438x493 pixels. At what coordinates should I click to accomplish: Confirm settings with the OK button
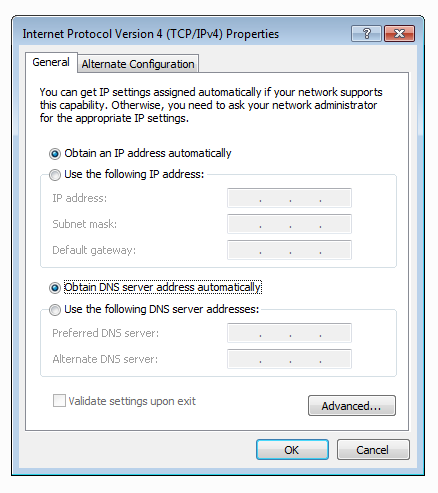tap(292, 450)
